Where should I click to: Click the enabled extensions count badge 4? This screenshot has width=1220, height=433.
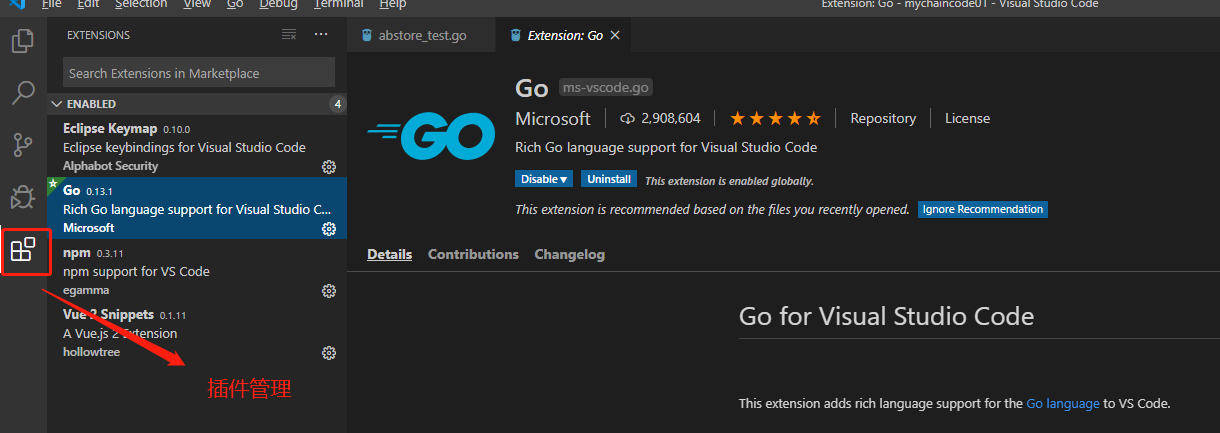(x=338, y=104)
